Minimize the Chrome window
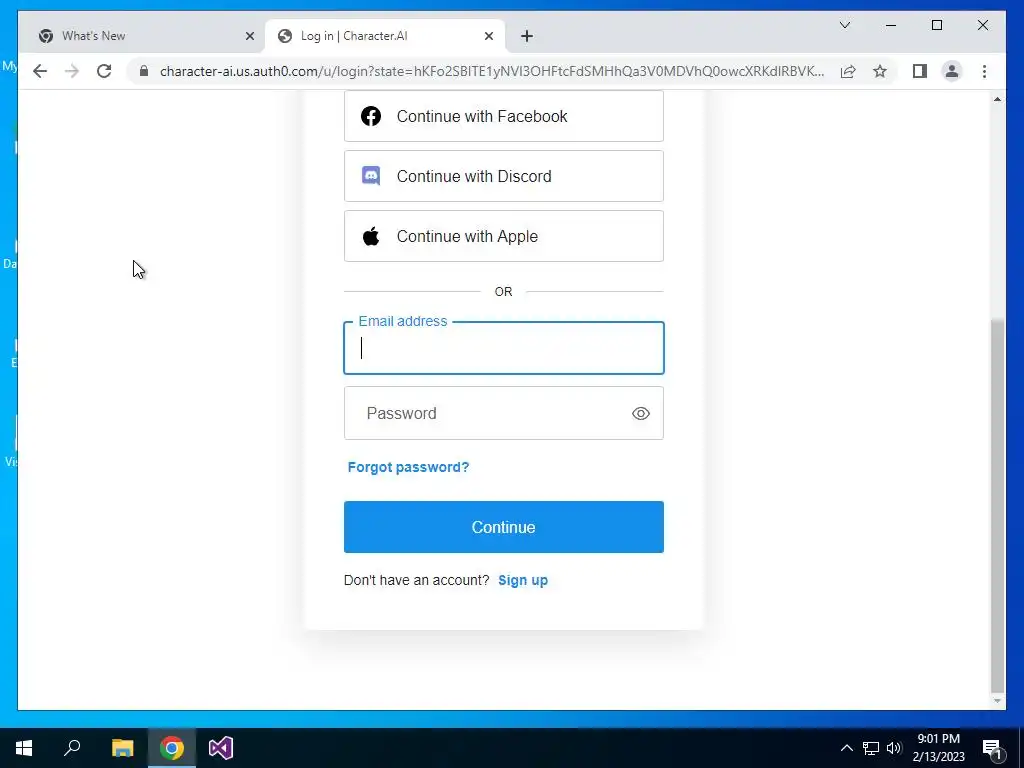This screenshot has width=1024, height=768. (891, 25)
